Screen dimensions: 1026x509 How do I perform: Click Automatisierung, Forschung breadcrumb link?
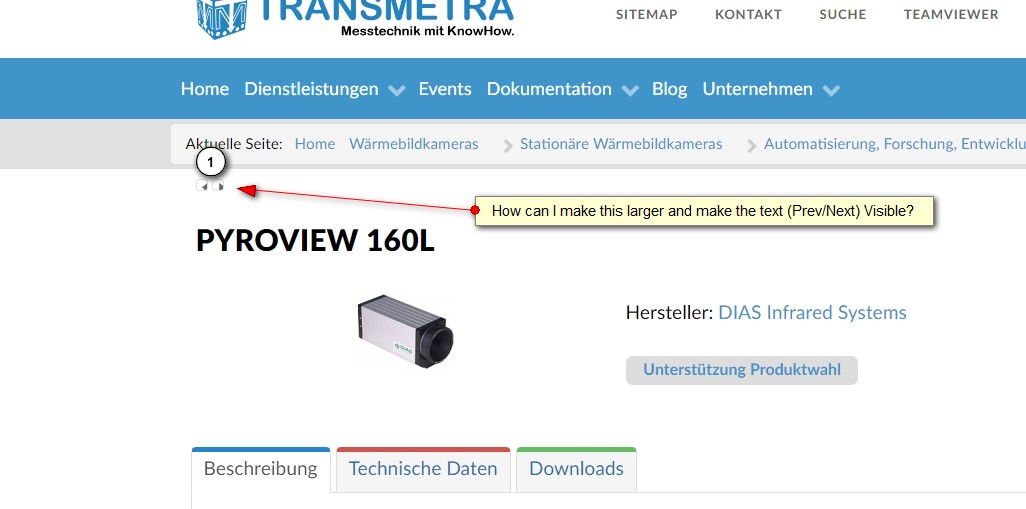[894, 144]
